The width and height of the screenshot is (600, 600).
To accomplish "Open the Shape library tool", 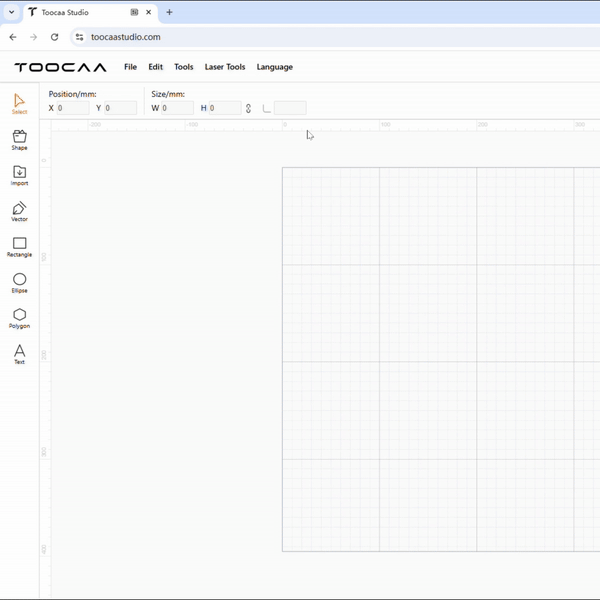I will click(19, 139).
